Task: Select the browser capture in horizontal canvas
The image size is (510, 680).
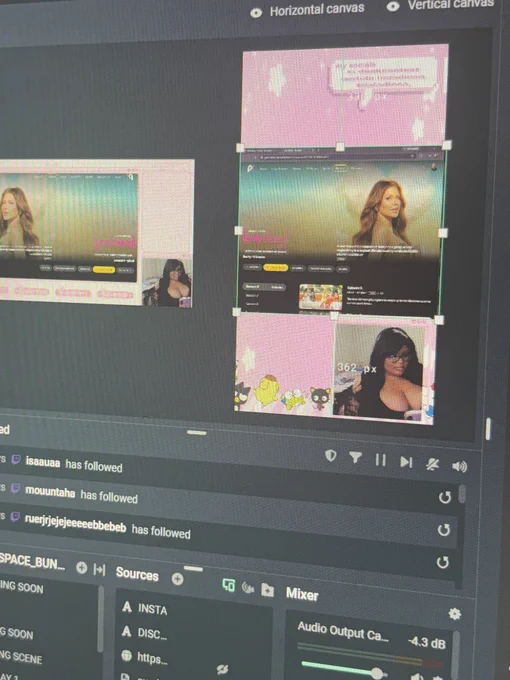Action: pyautogui.click(x=69, y=226)
